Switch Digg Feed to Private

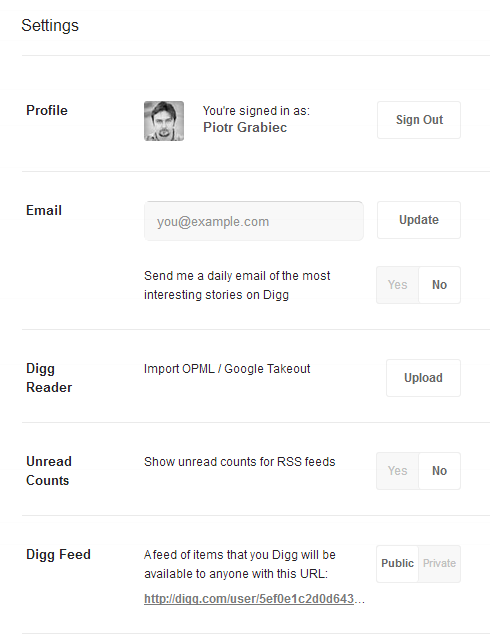[439, 564]
